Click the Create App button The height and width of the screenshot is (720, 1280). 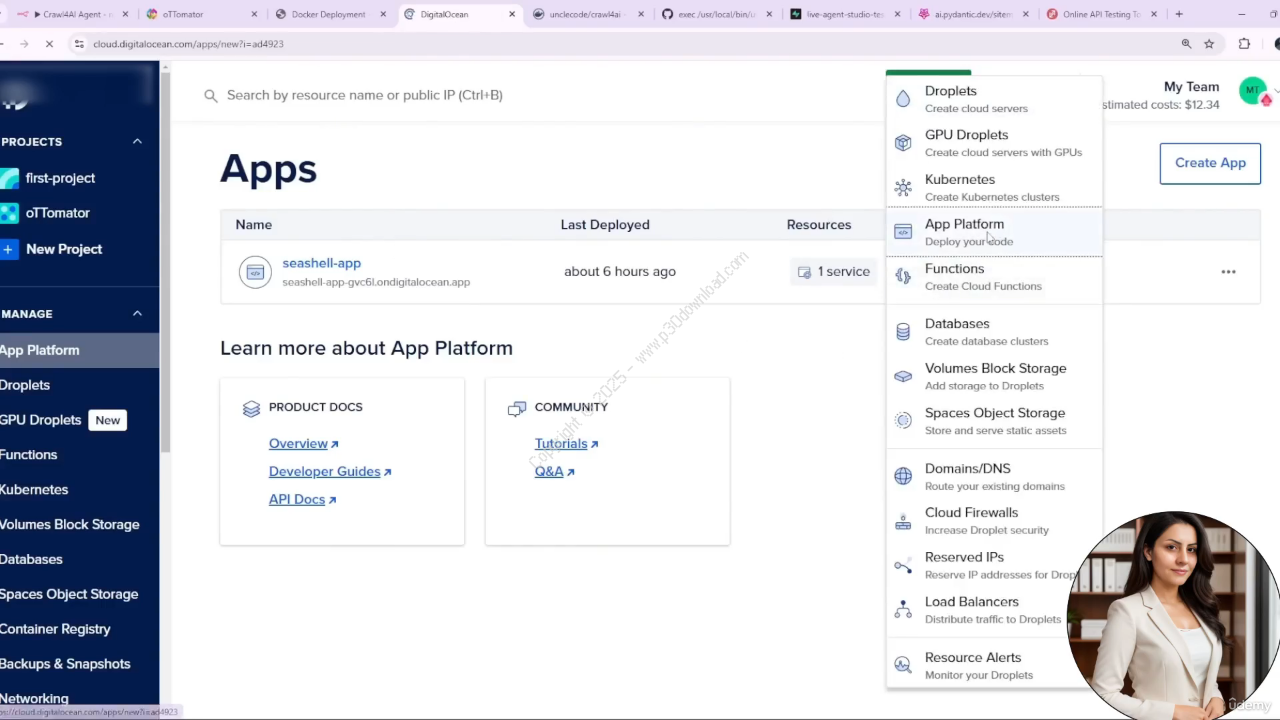[x=1210, y=163]
